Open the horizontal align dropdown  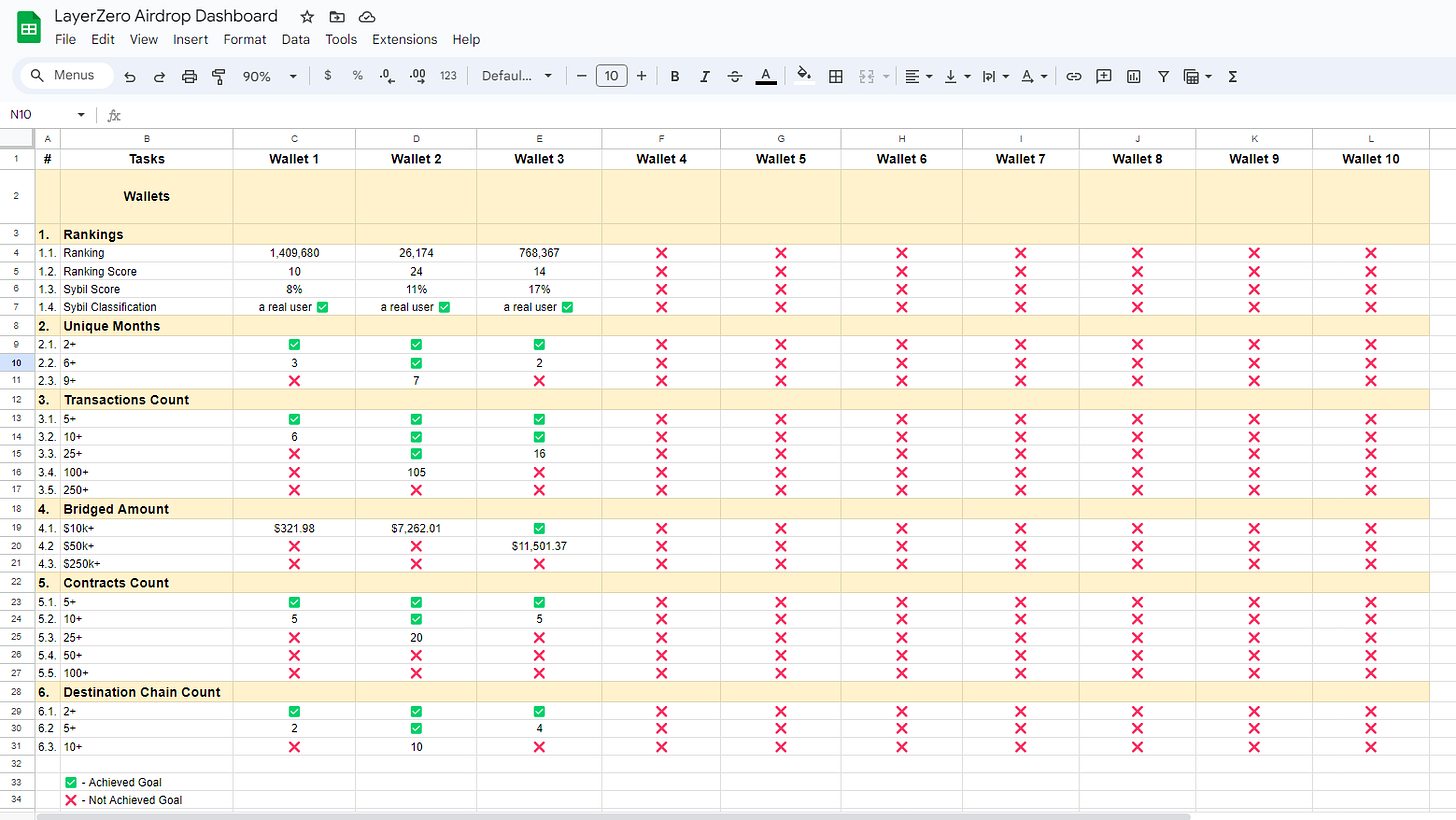point(918,76)
